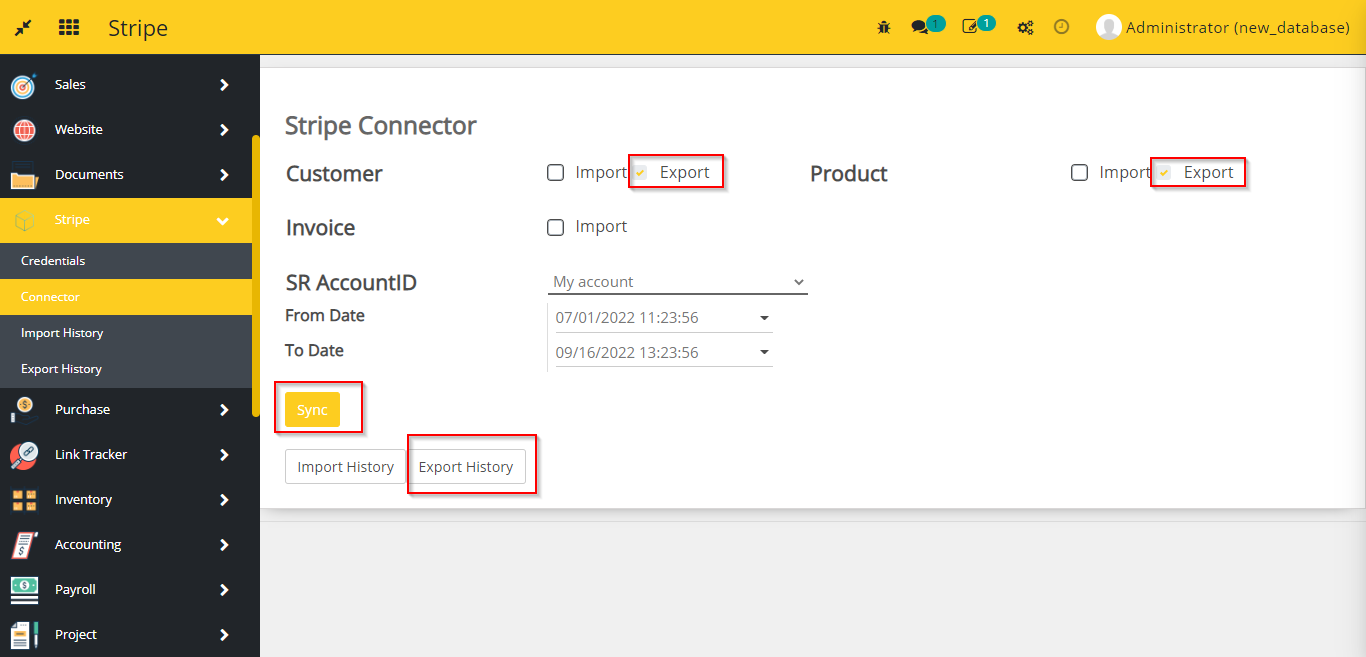Click the Accounting module icon

click(24, 545)
